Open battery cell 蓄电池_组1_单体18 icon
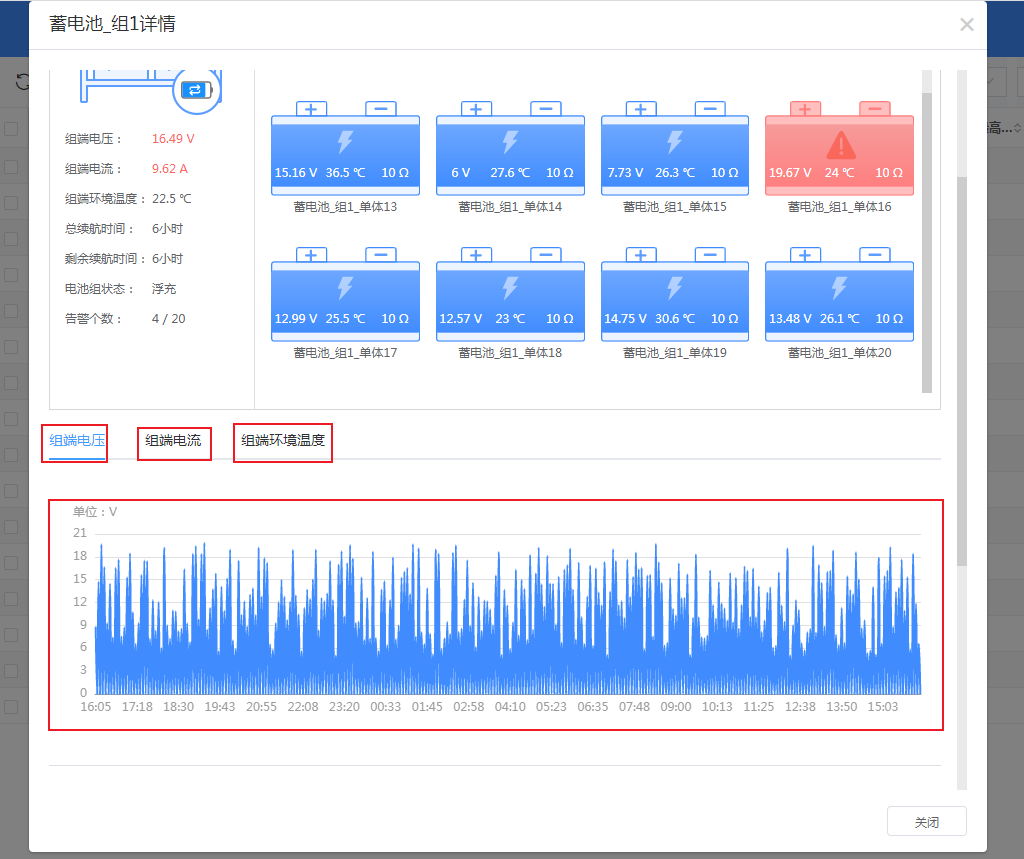 tap(510, 294)
